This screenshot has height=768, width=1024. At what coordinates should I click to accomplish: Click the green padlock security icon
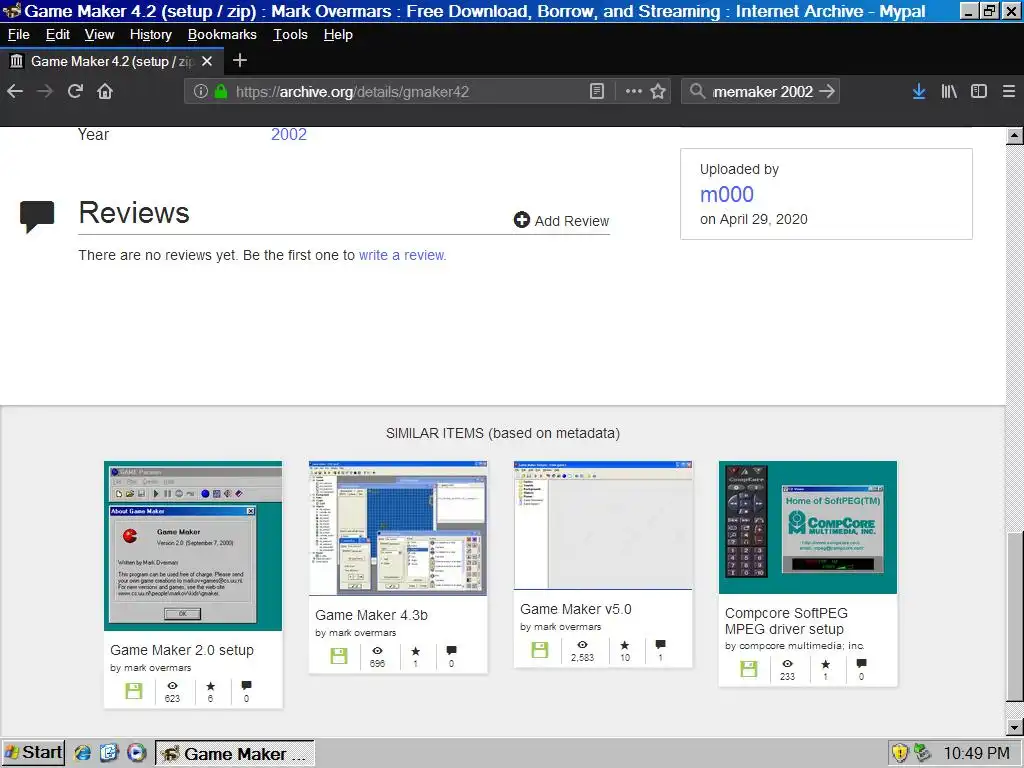pyautogui.click(x=221, y=91)
